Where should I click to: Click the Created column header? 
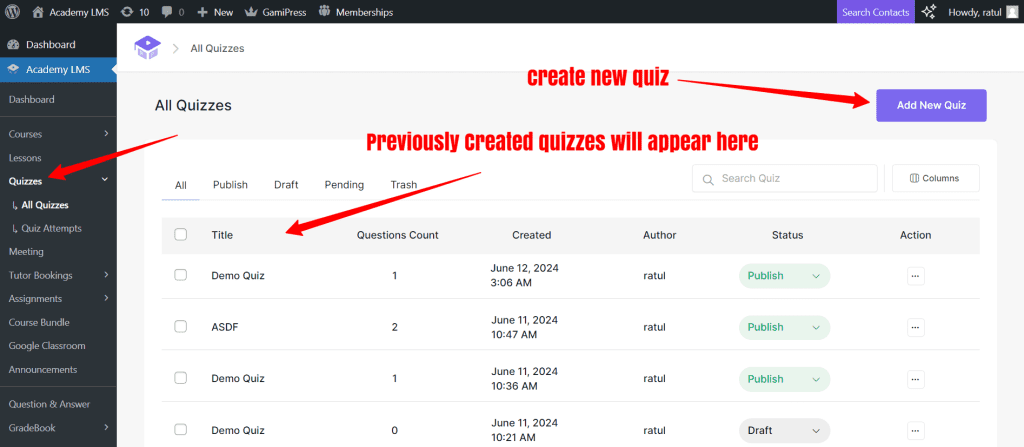coord(532,235)
